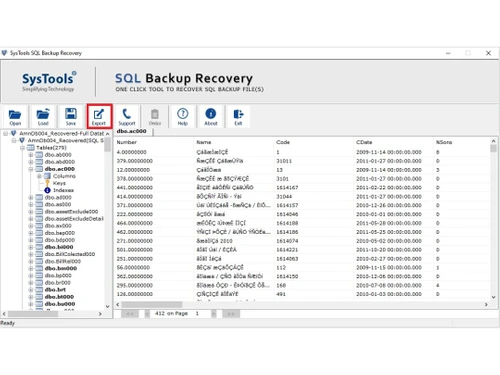
Task: Click the CDate cell 2010-07-08 00:00:00.000
Action: 389,285
